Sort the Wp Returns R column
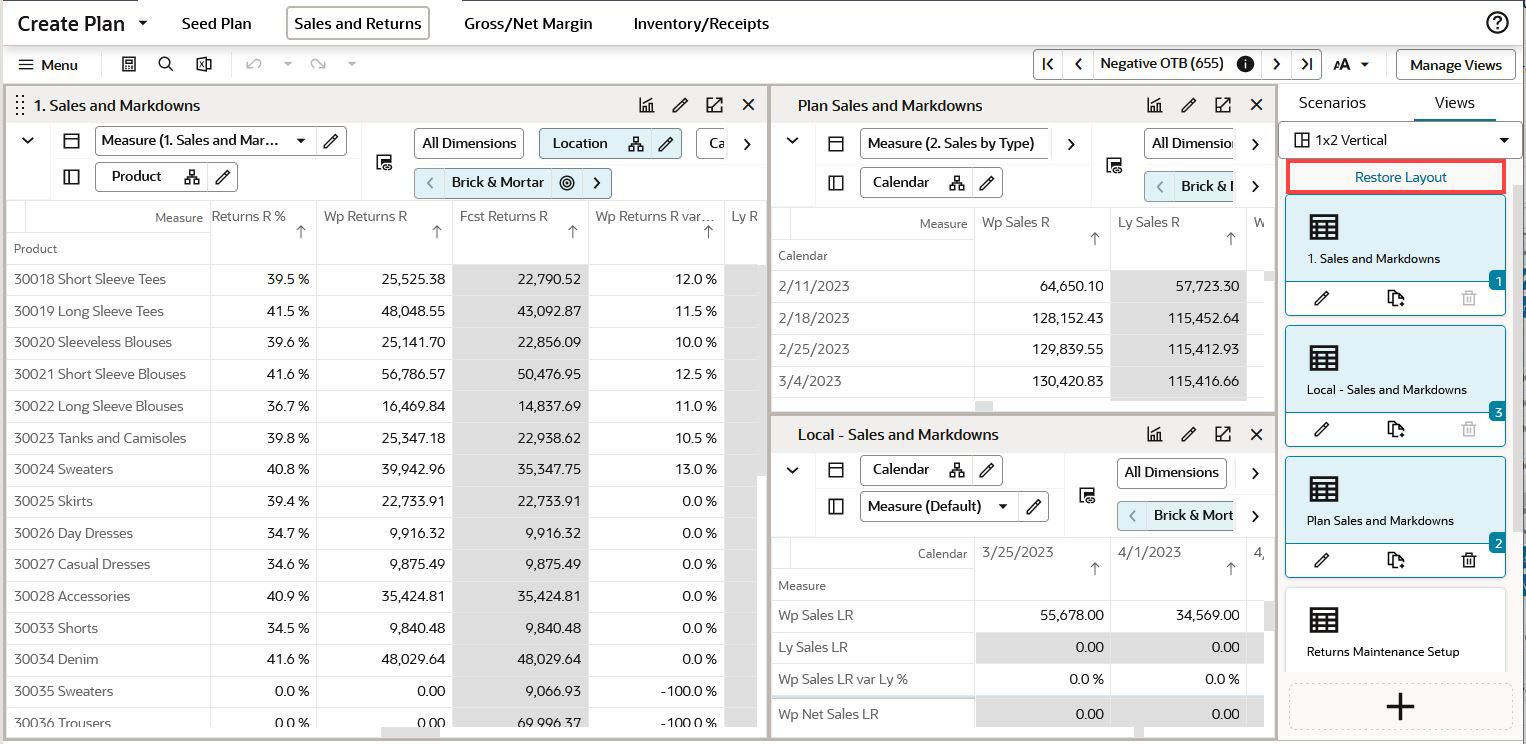 (436, 232)
